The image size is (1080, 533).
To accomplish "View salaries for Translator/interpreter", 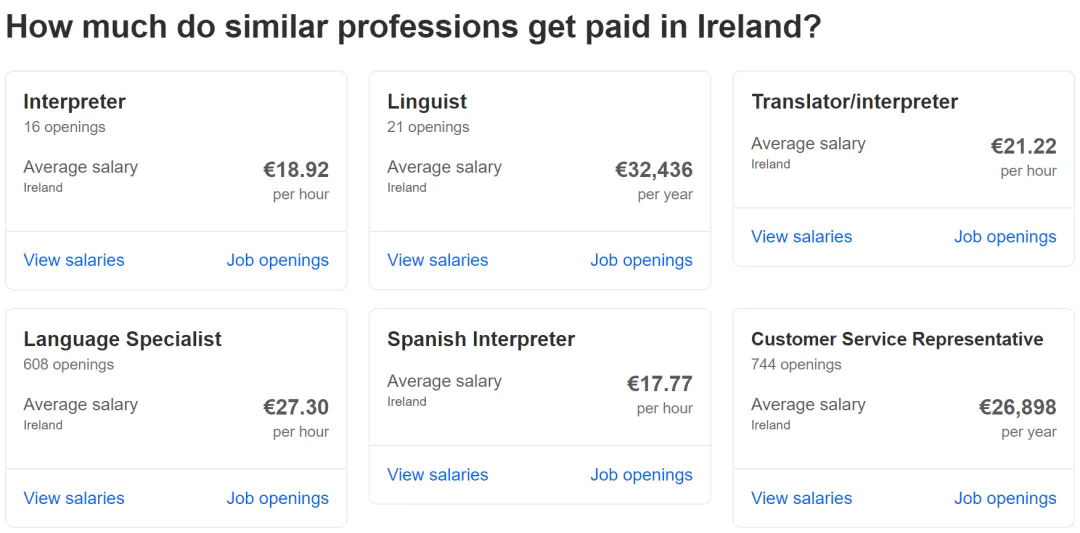I will 802,237.
